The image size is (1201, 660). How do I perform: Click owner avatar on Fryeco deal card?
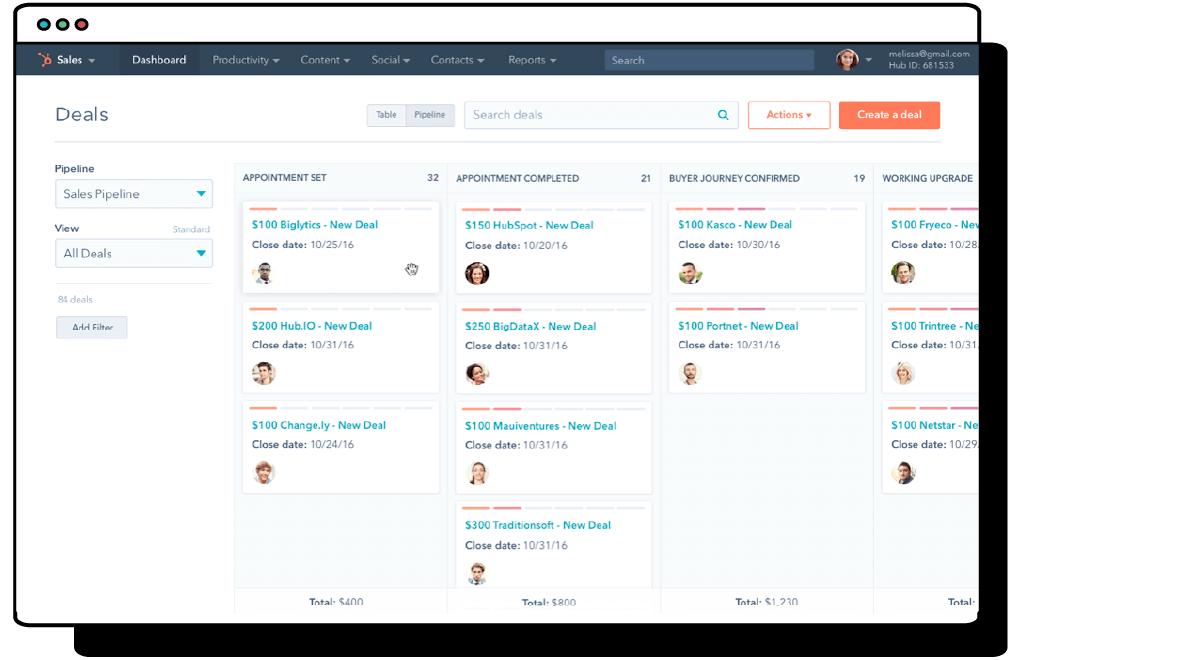pyautogui.click(x=903, y=273)
